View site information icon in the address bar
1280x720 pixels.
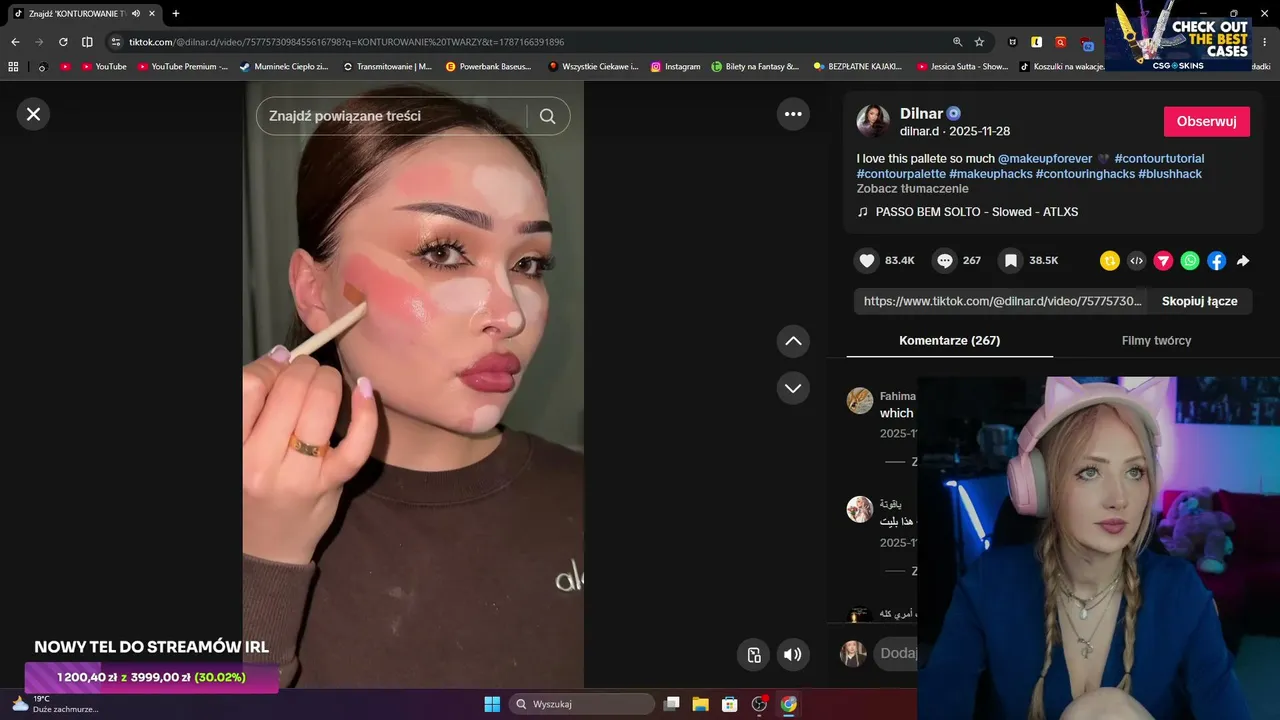[115, 42]
